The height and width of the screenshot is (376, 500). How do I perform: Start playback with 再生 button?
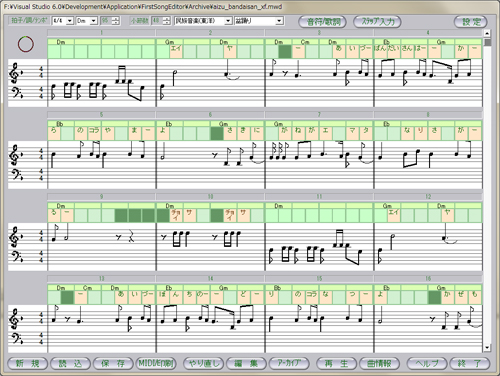337,363
